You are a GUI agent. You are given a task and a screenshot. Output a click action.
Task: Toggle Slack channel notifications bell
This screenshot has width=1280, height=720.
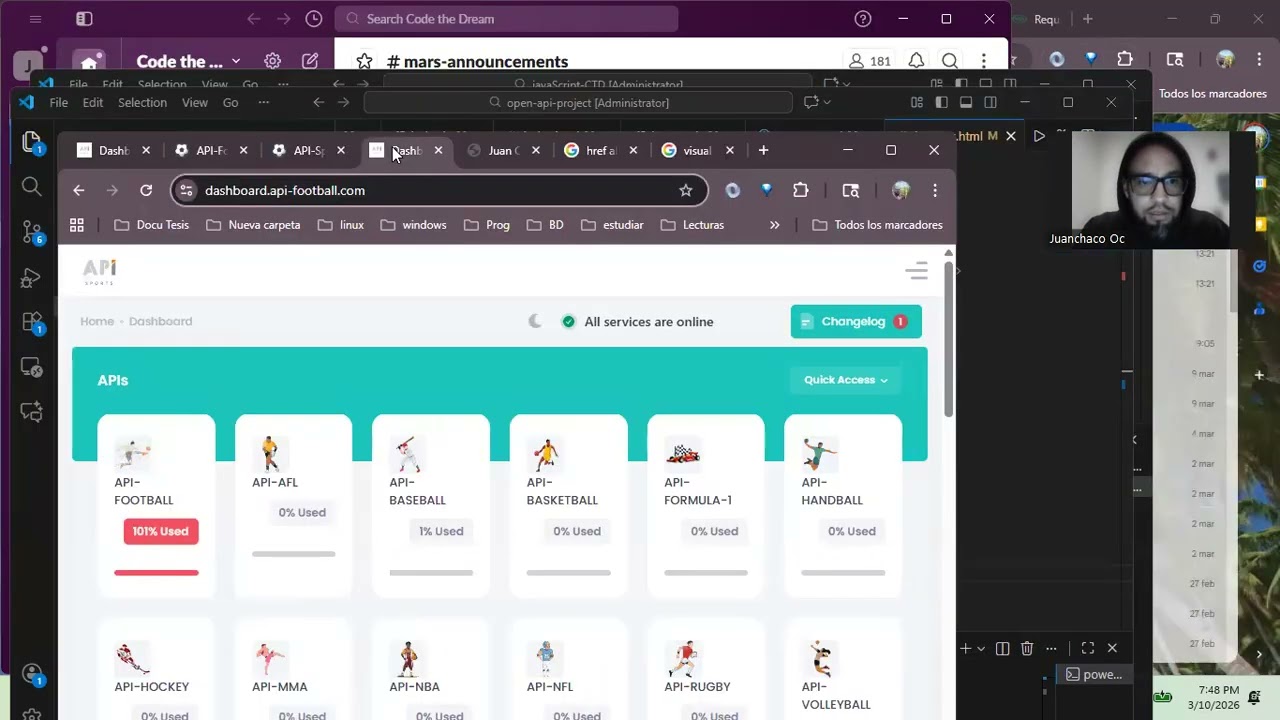click(916, 61)
